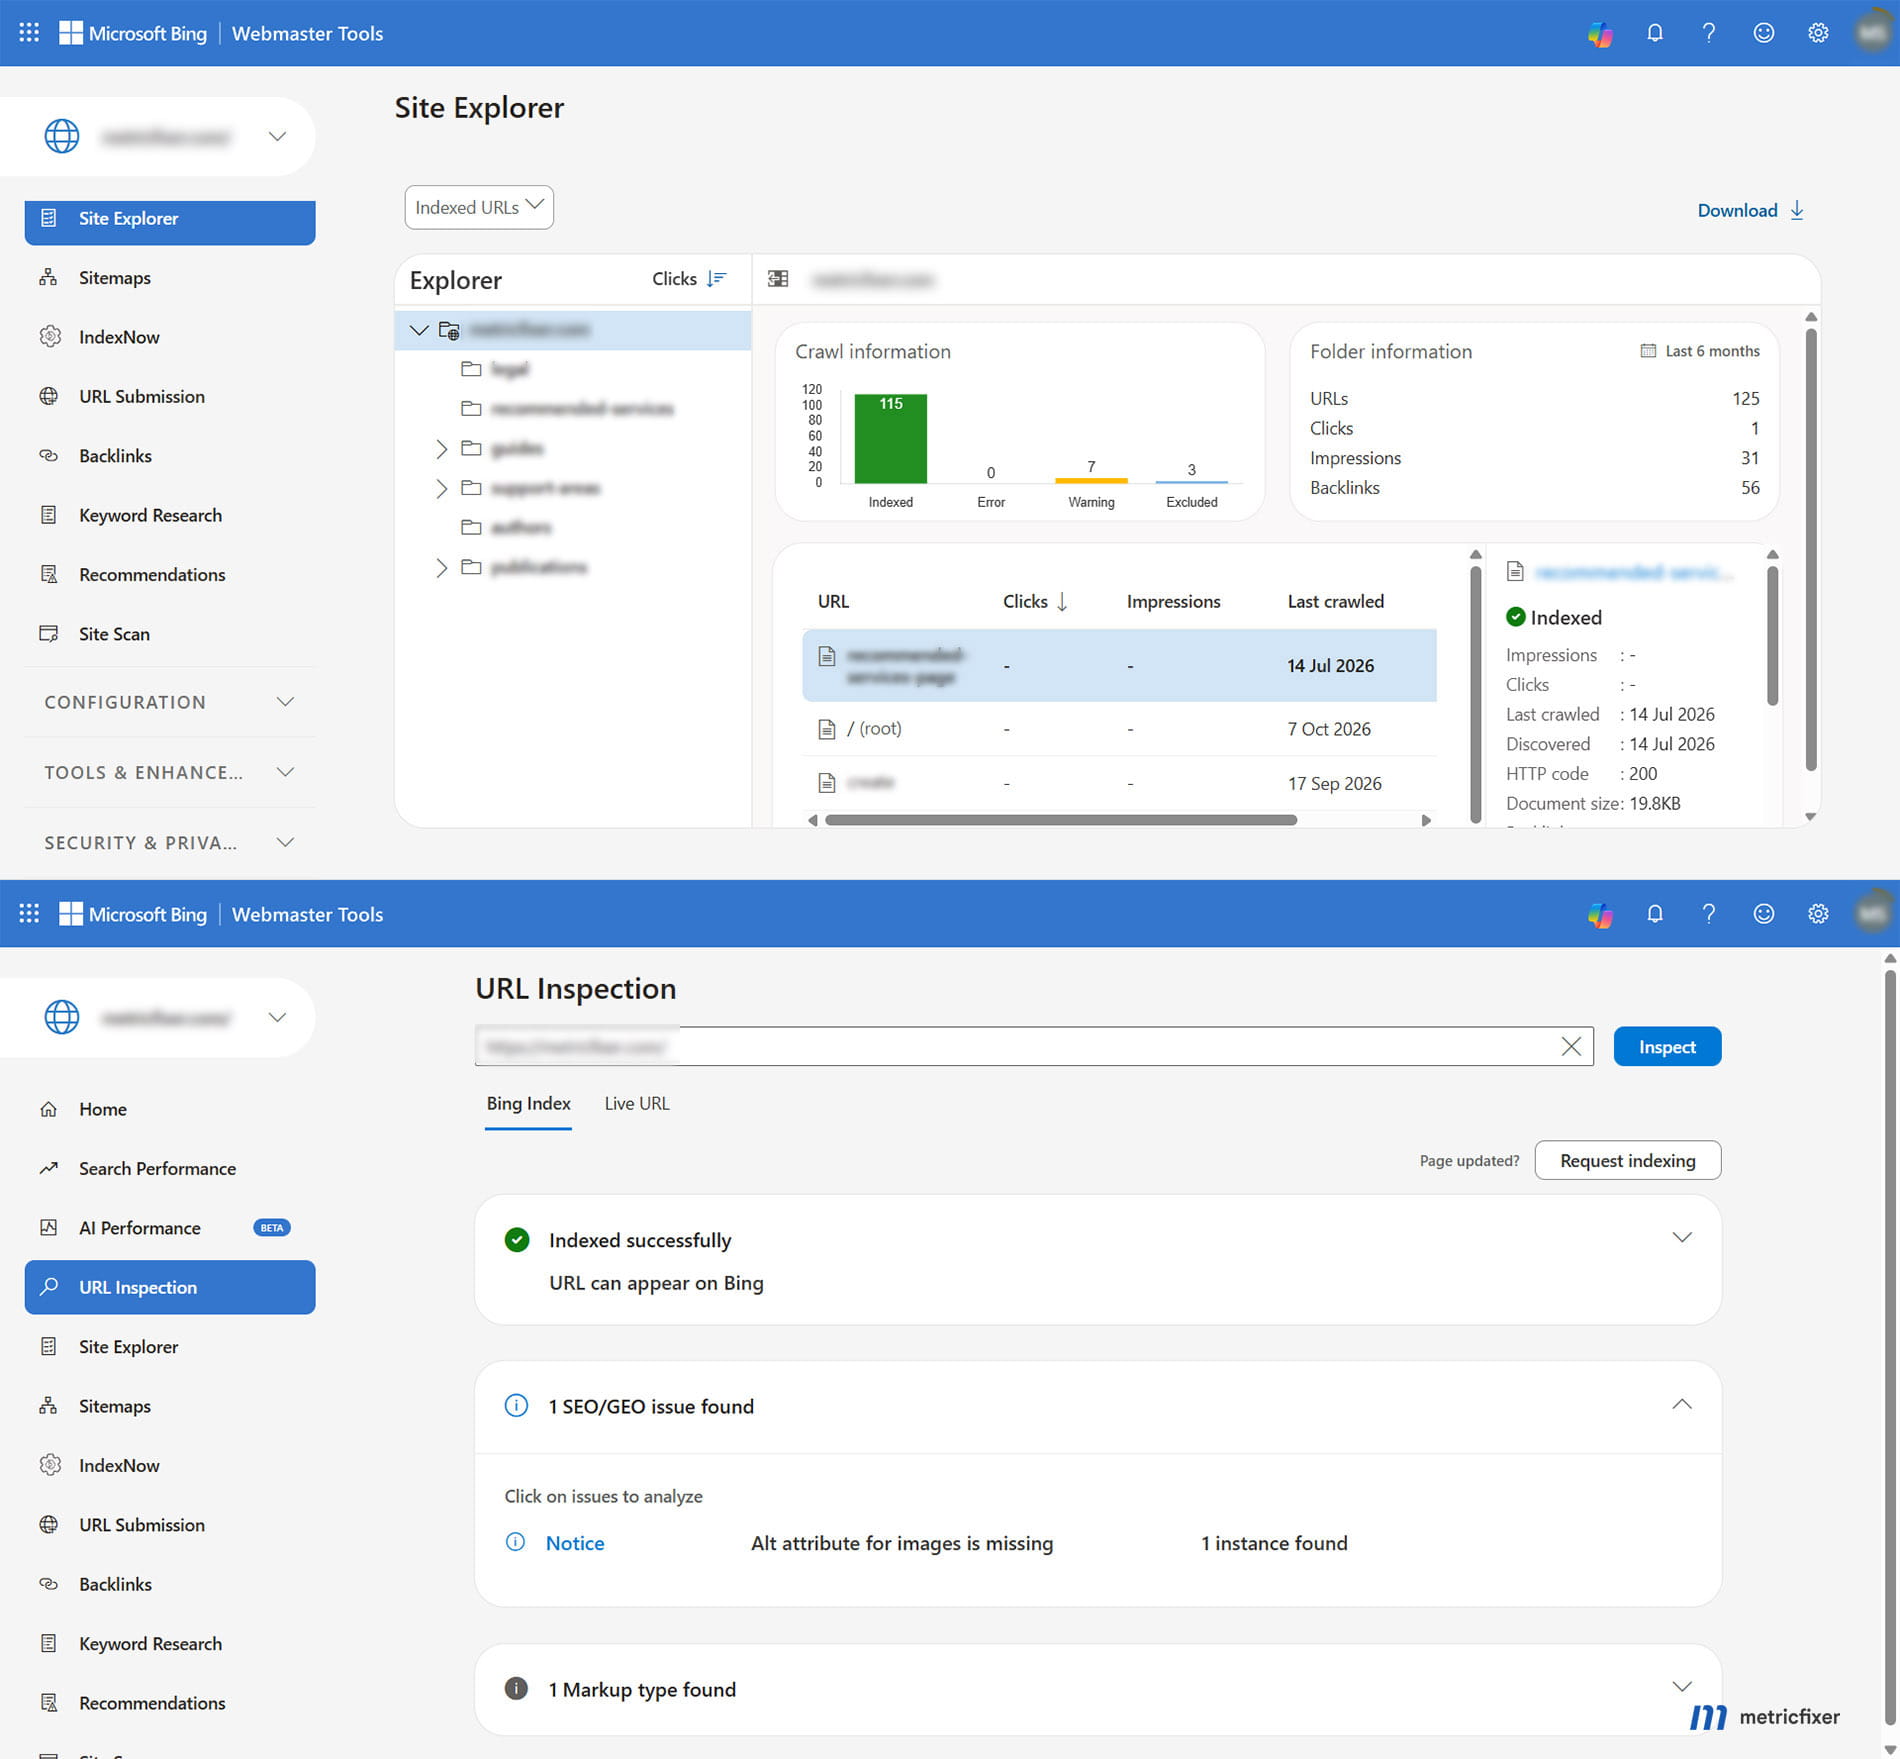Screen dimensions: 1900x1759
Task: Open the apps grid in top Site Explorer header
Action: (29, 32)
